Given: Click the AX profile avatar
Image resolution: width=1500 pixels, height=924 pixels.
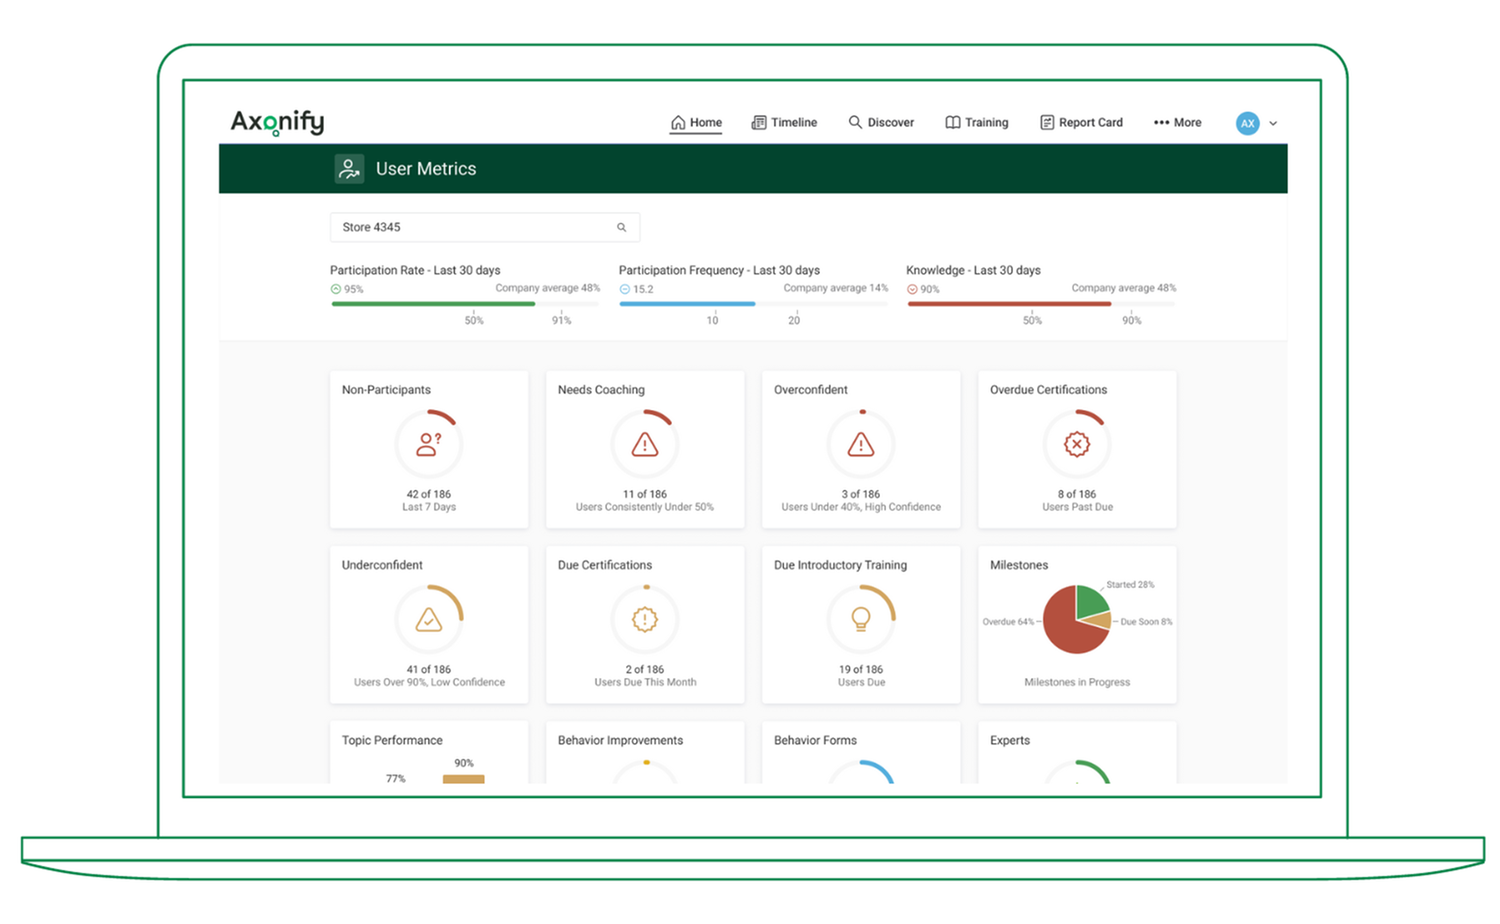Looking at the screenshot, I should pos(1247,123).
